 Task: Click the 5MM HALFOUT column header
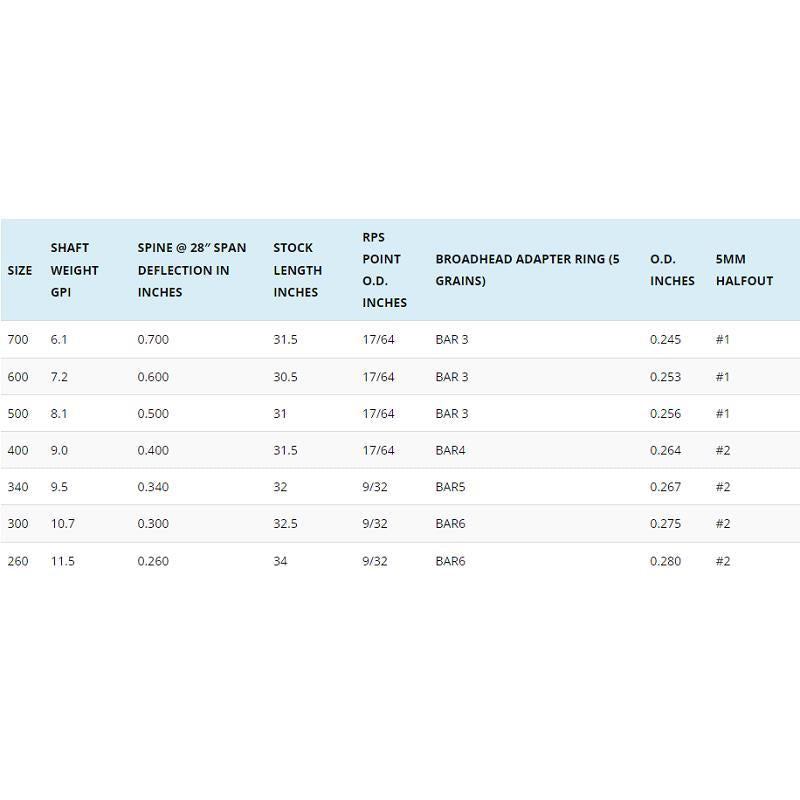click(x=744, y=270)
